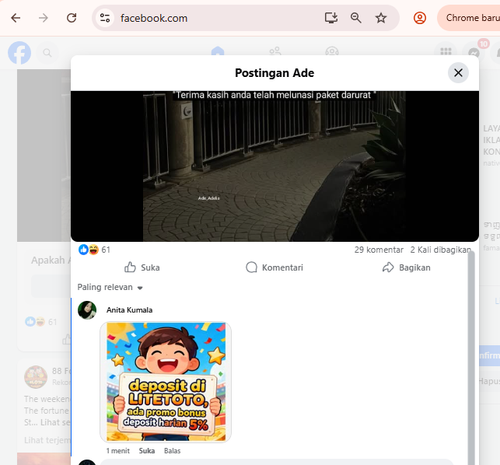Open the 61 reactions count

tap(106, 250)
